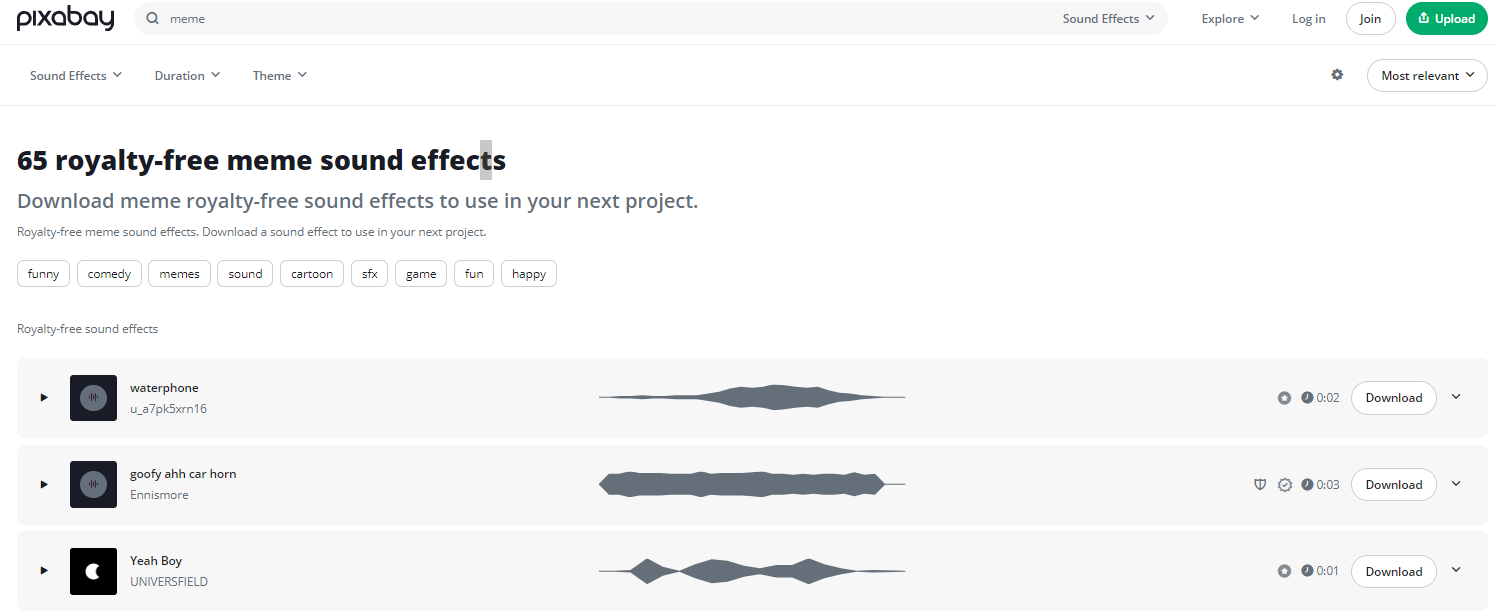Seek in the waterphone waveform

click(x=752, y=398)
